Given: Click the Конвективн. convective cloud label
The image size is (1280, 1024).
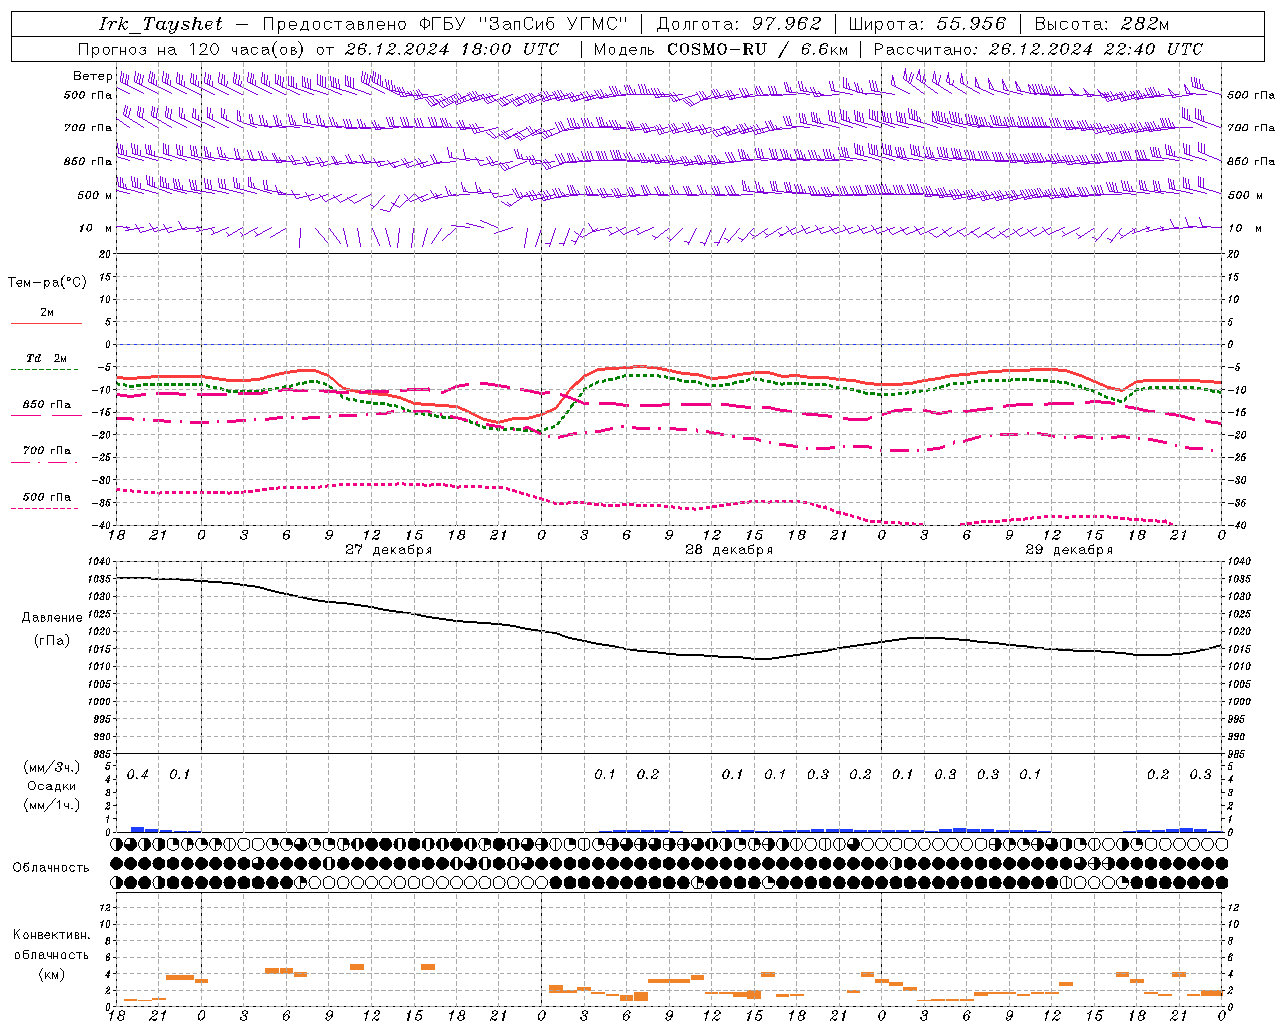Looking at the screenshot, I should pos(51,935).
